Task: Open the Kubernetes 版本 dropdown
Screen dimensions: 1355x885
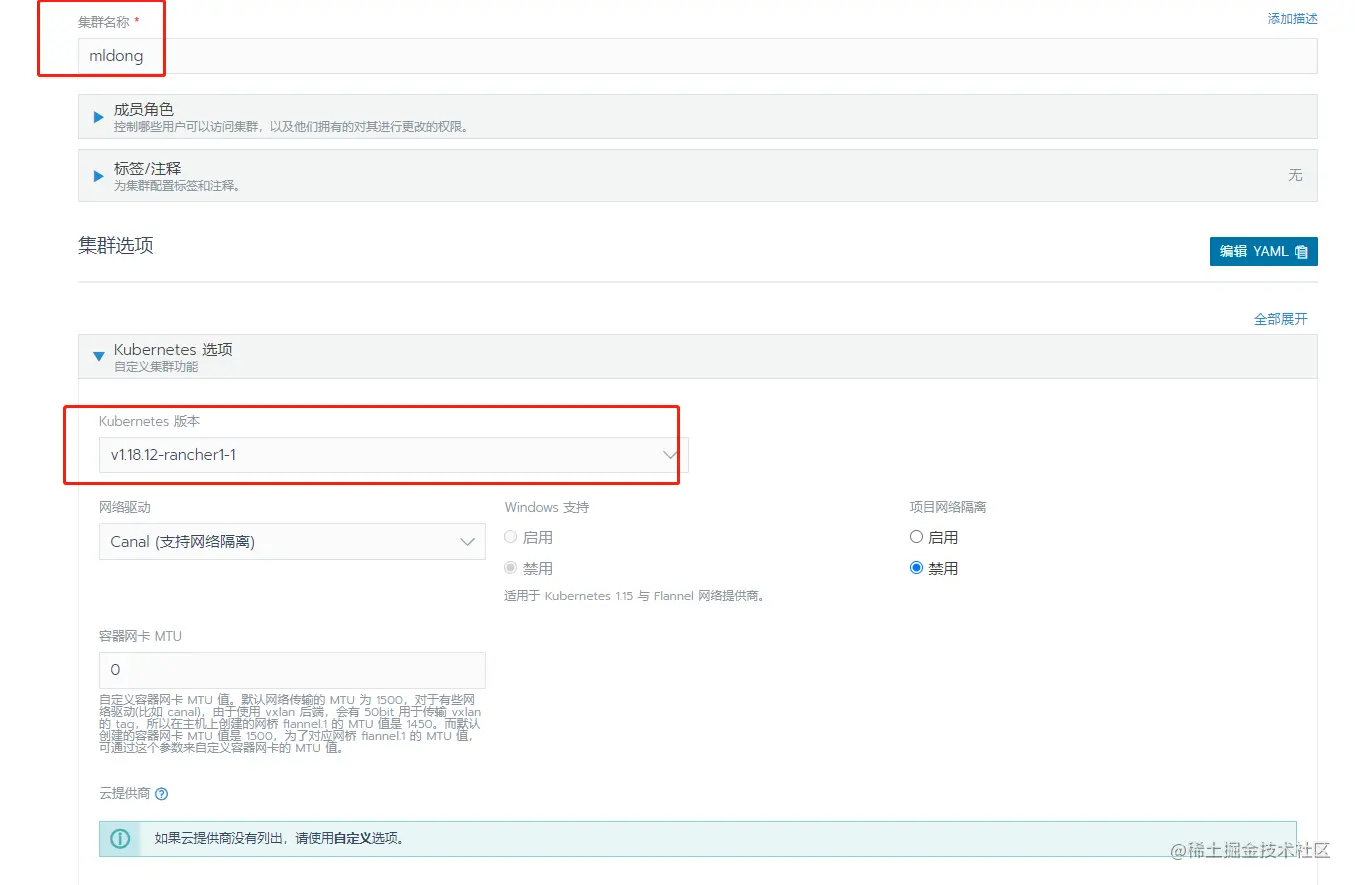Action: [x=394, y=455]
